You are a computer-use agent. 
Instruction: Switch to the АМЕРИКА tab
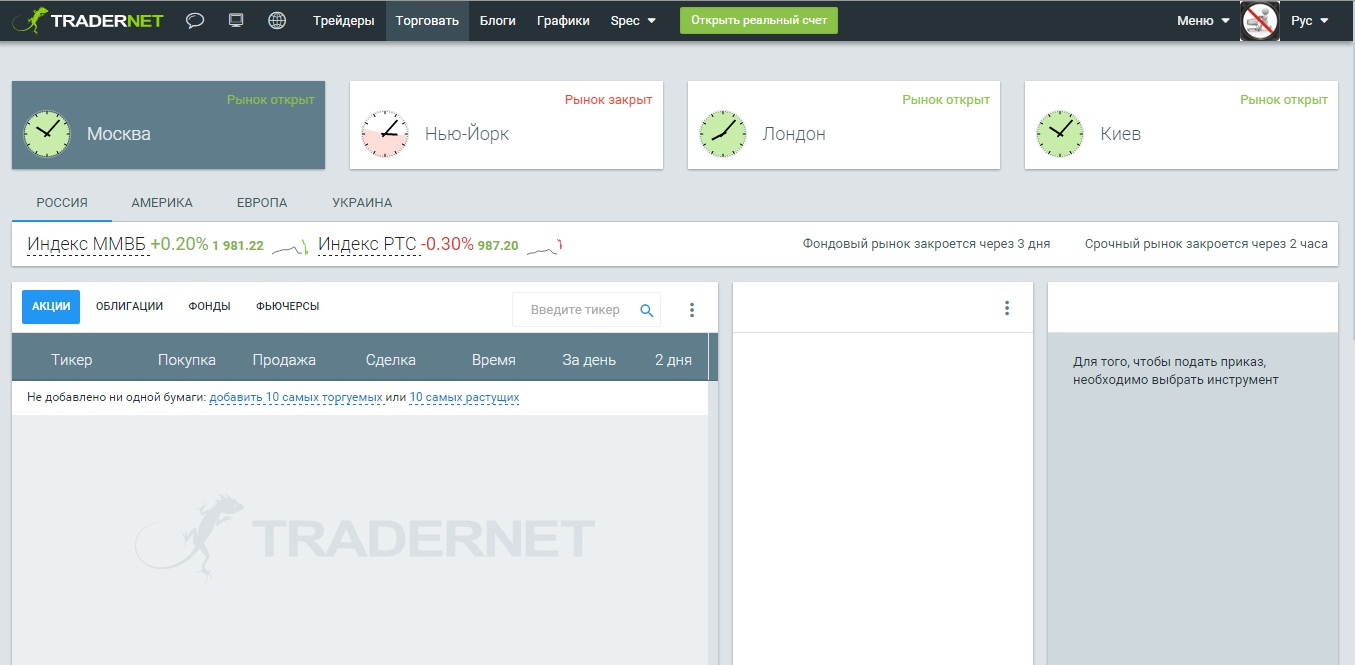point(162,202)
